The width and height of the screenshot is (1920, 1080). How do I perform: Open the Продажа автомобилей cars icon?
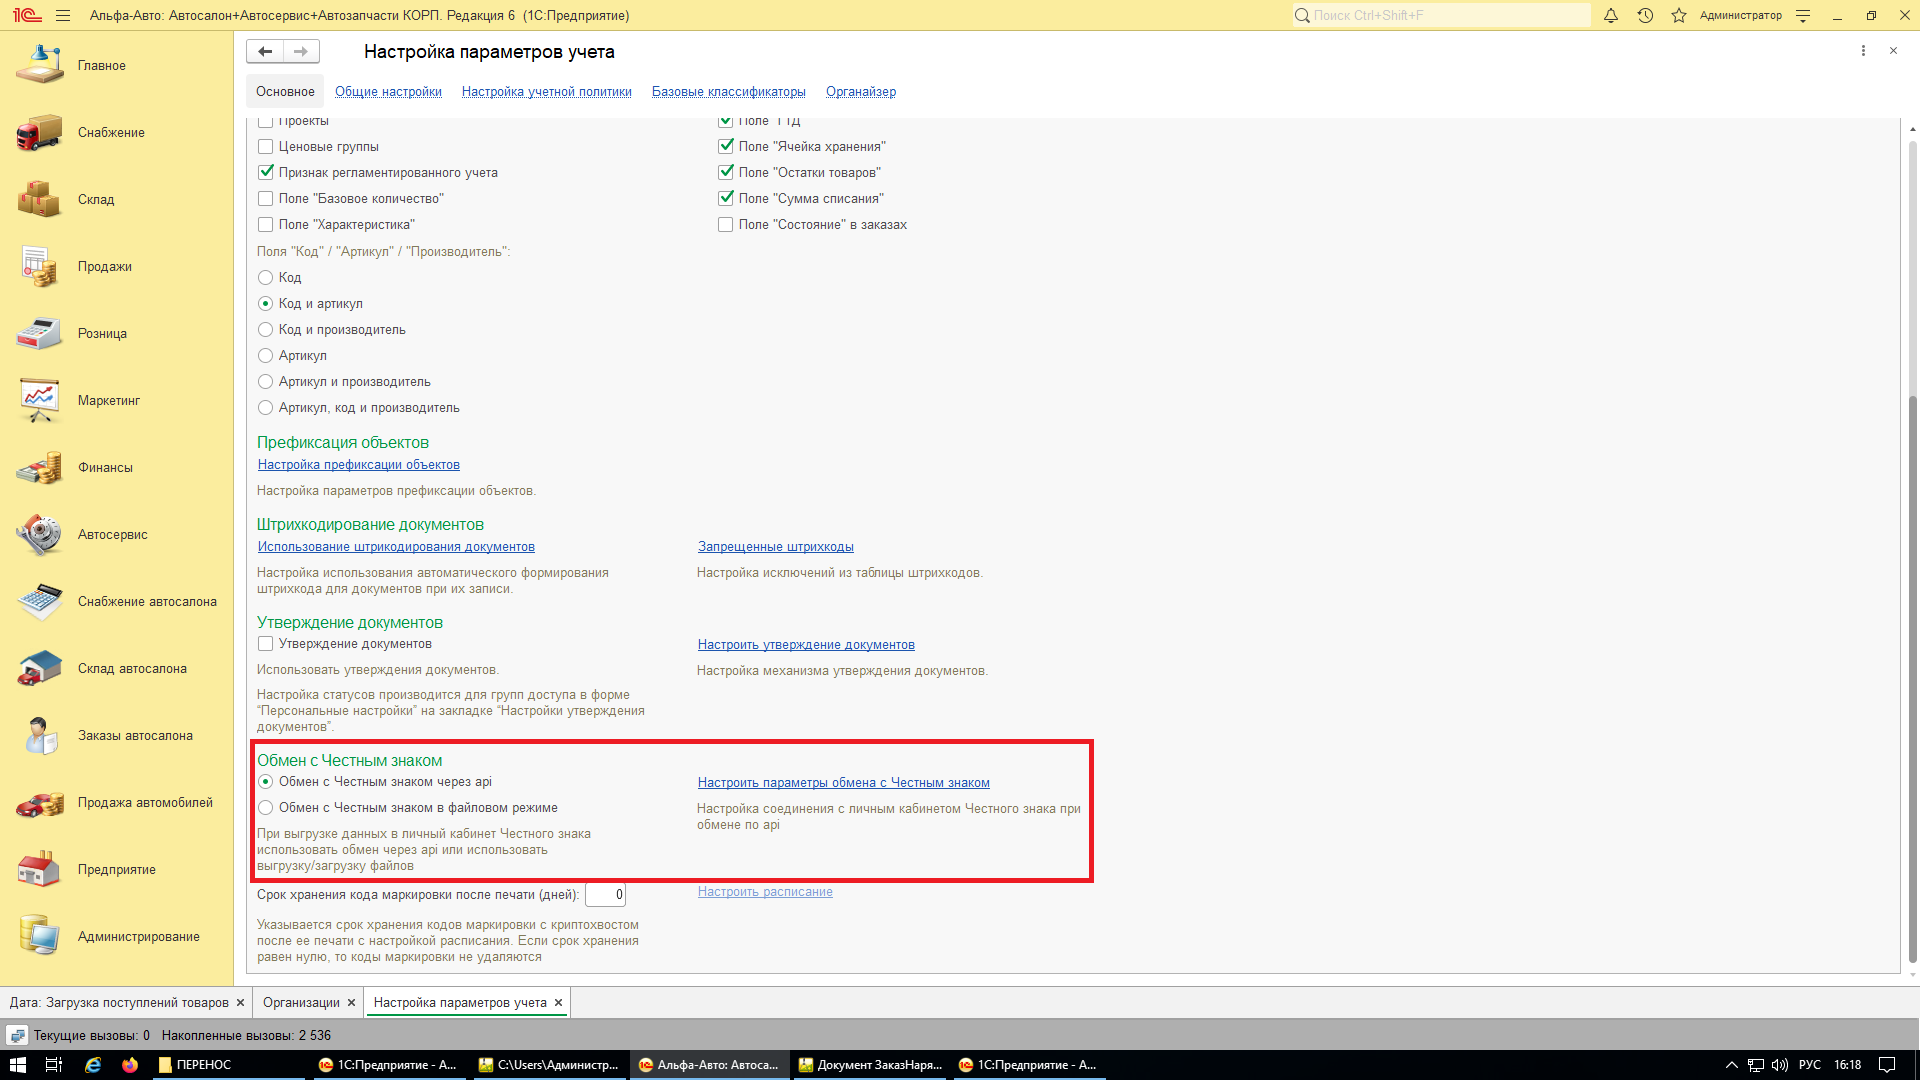tap(40, 802)
